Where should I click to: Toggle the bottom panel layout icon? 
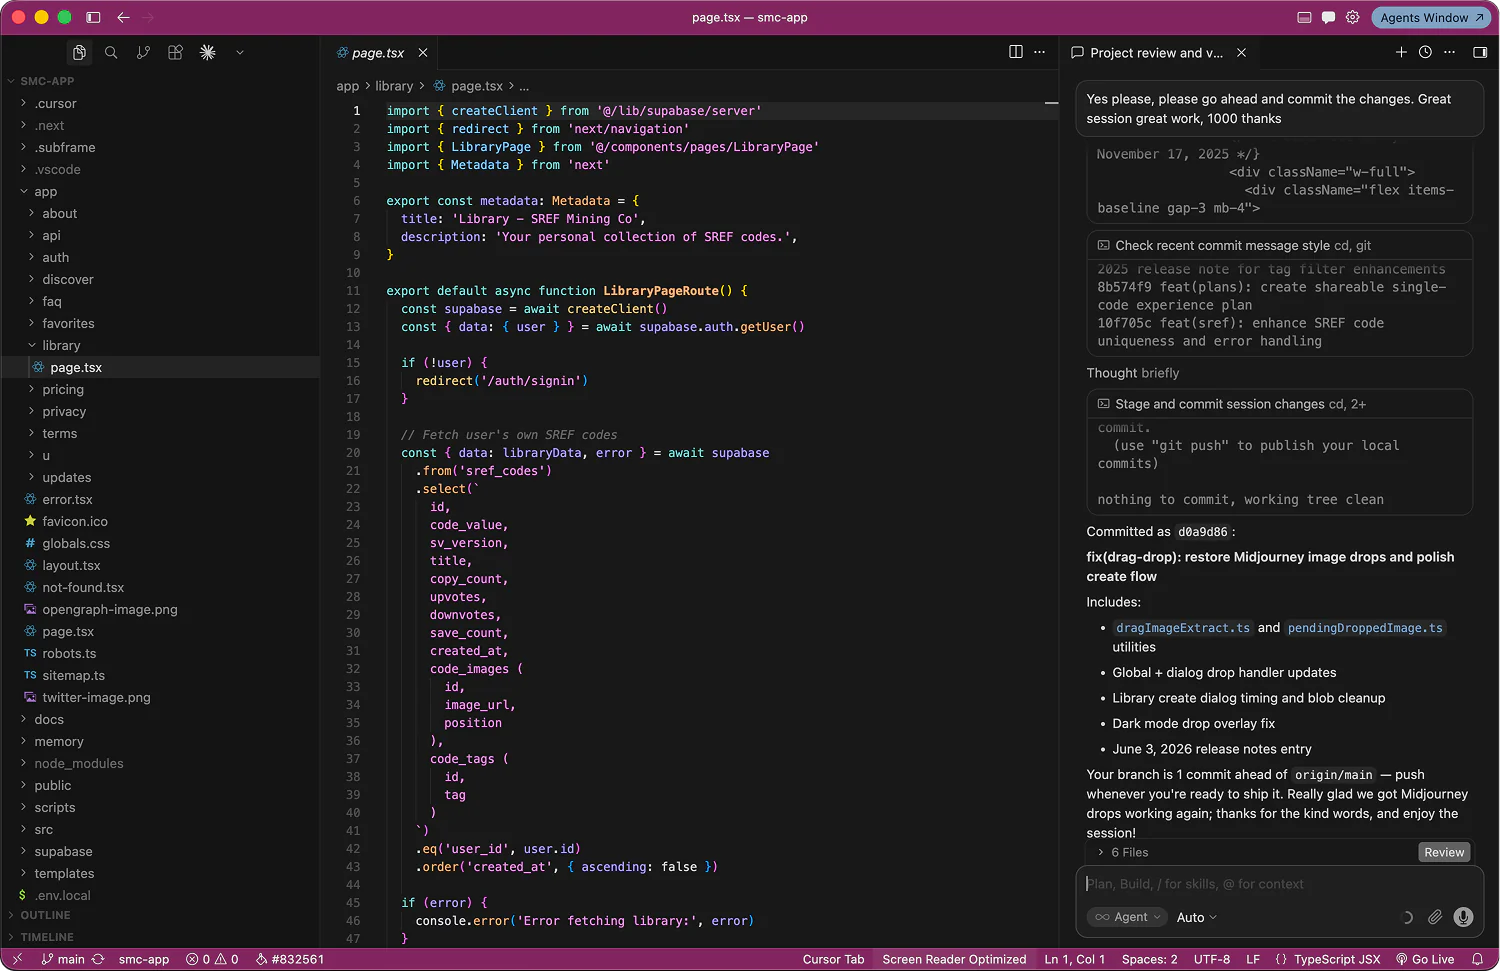tap(1304, 17)
